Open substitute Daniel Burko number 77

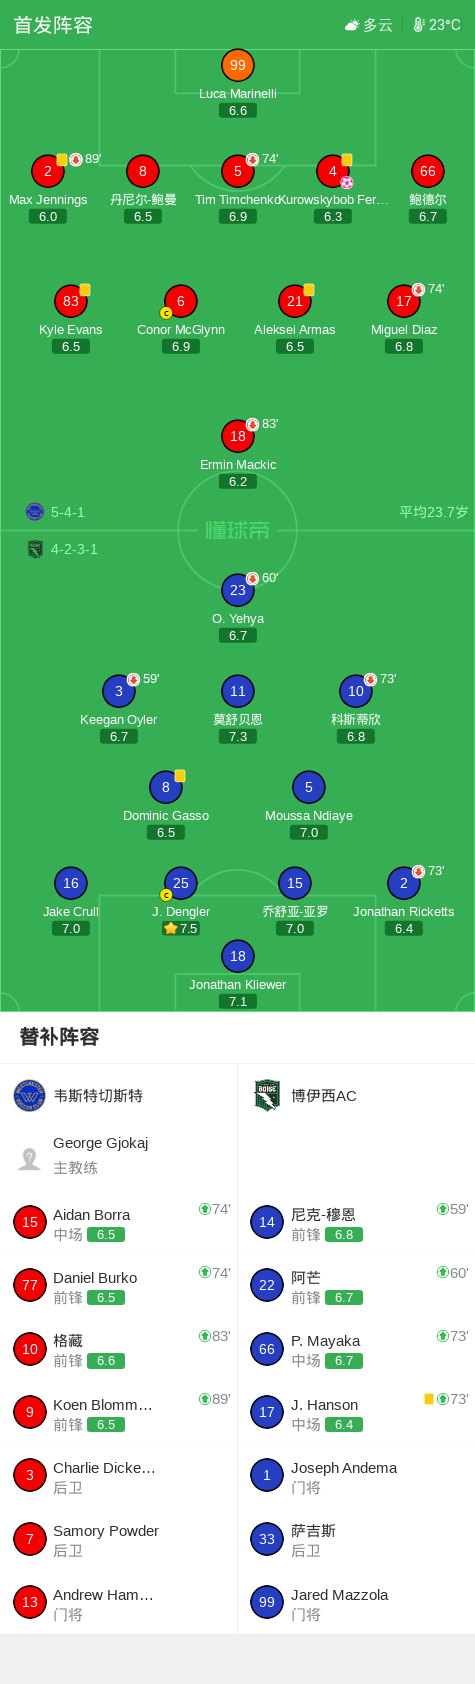coord(30,1285)
